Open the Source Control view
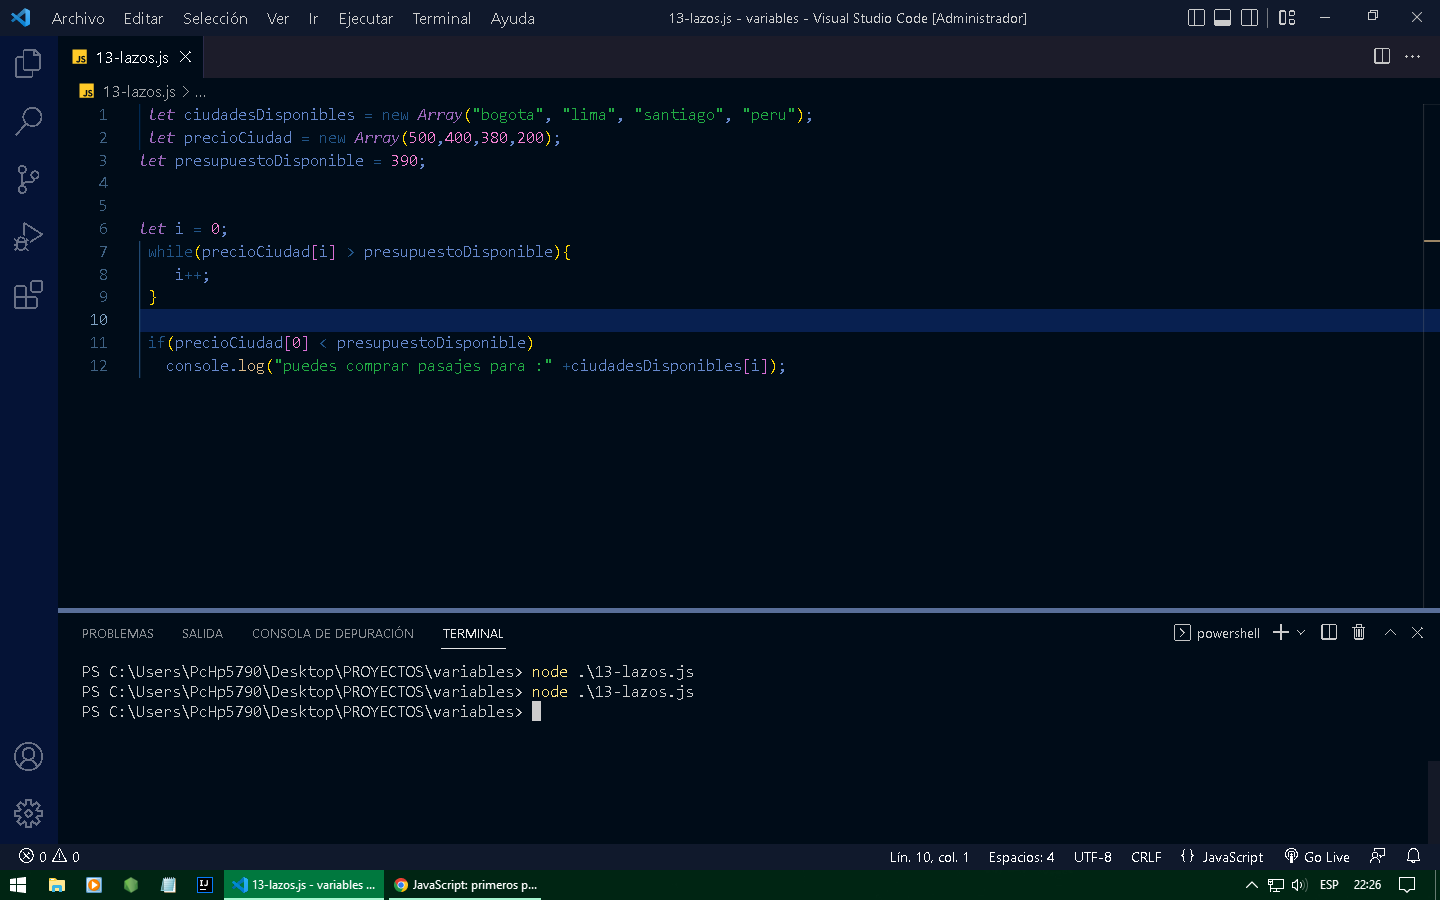The width and height of the screenshot is (1440, 900). pyautogui.click(x=28, y=179)
